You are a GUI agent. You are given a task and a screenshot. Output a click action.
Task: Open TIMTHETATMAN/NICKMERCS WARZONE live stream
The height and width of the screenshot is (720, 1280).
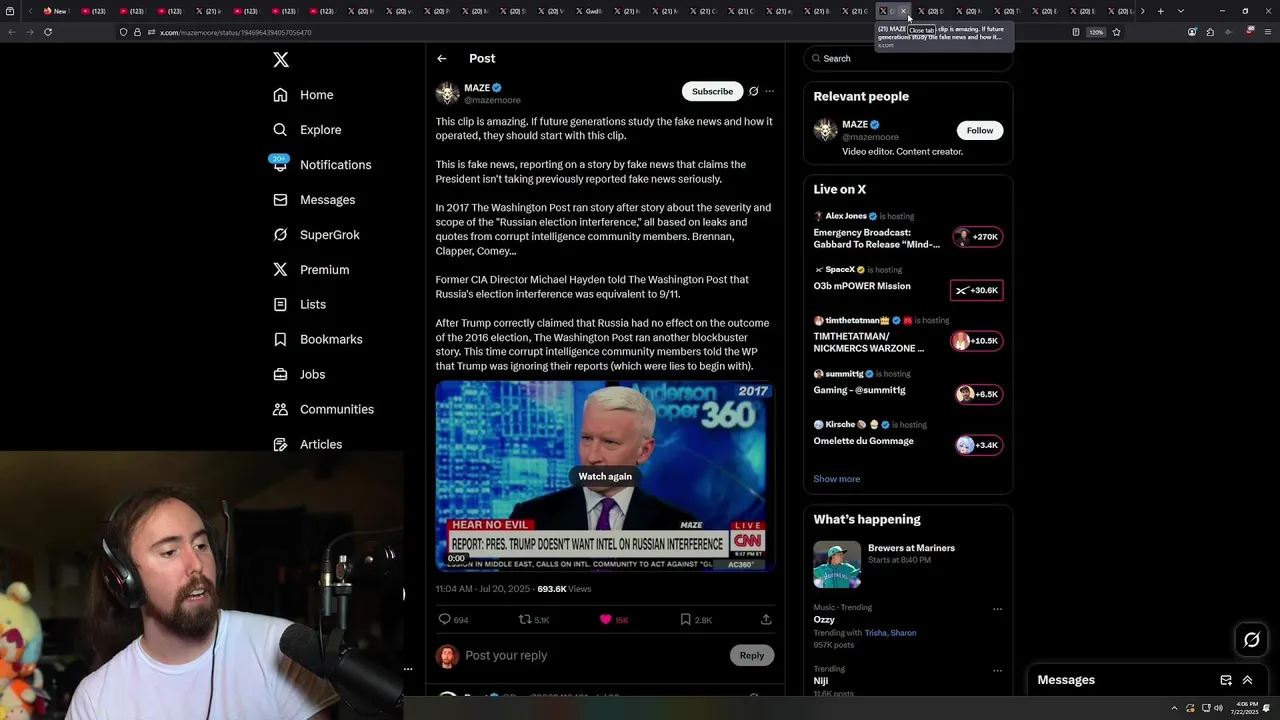[908, 336]
